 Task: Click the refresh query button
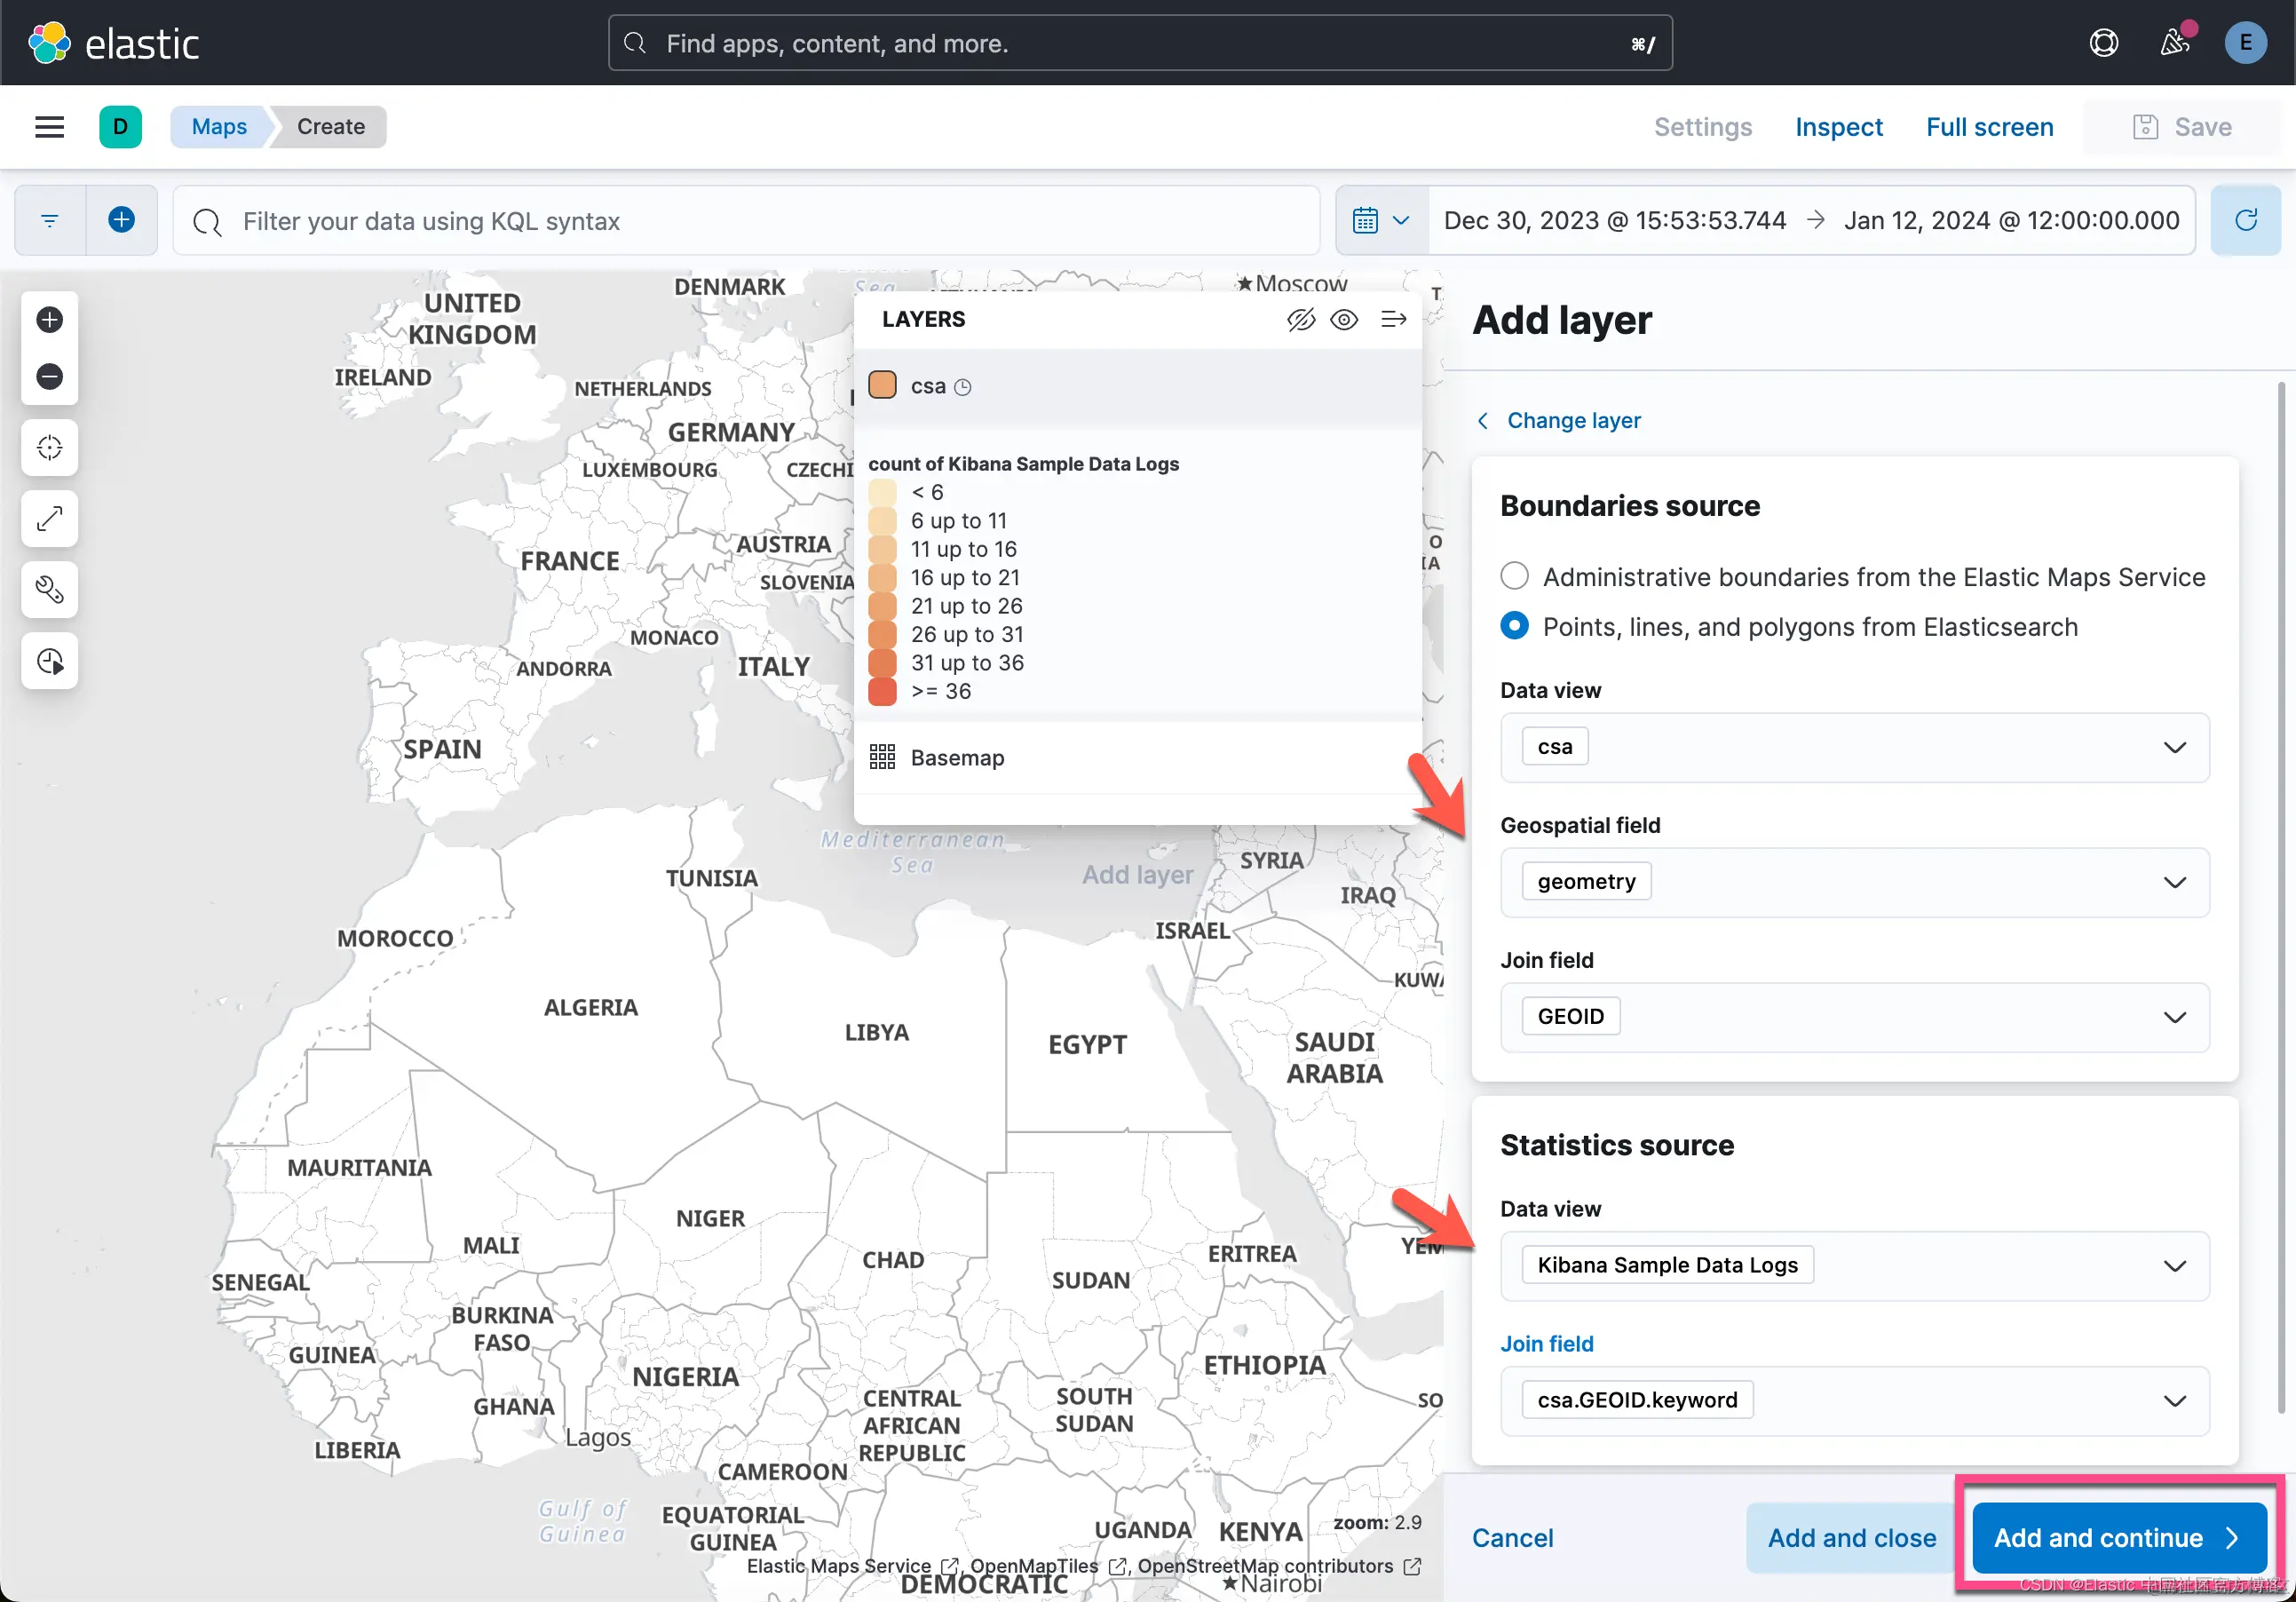pyautogui.click(x=2245, y=220)
